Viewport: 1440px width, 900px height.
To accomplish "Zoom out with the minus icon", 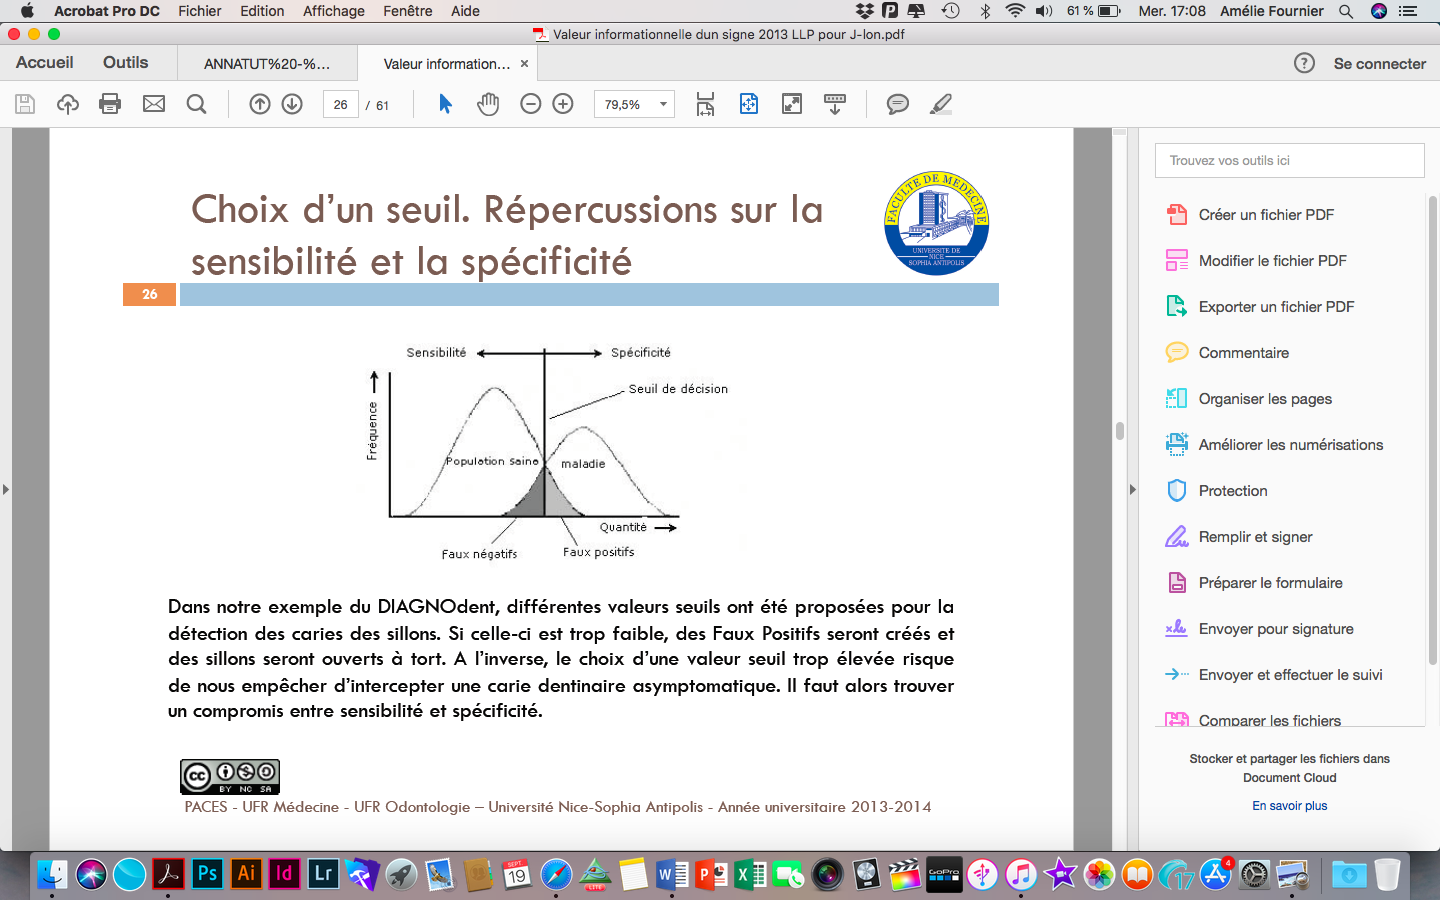I will tap(531, 104).
